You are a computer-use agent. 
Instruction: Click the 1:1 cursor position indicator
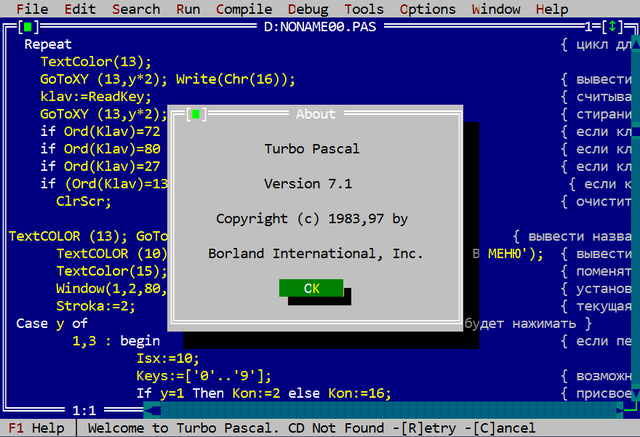[x=84, y=410]
